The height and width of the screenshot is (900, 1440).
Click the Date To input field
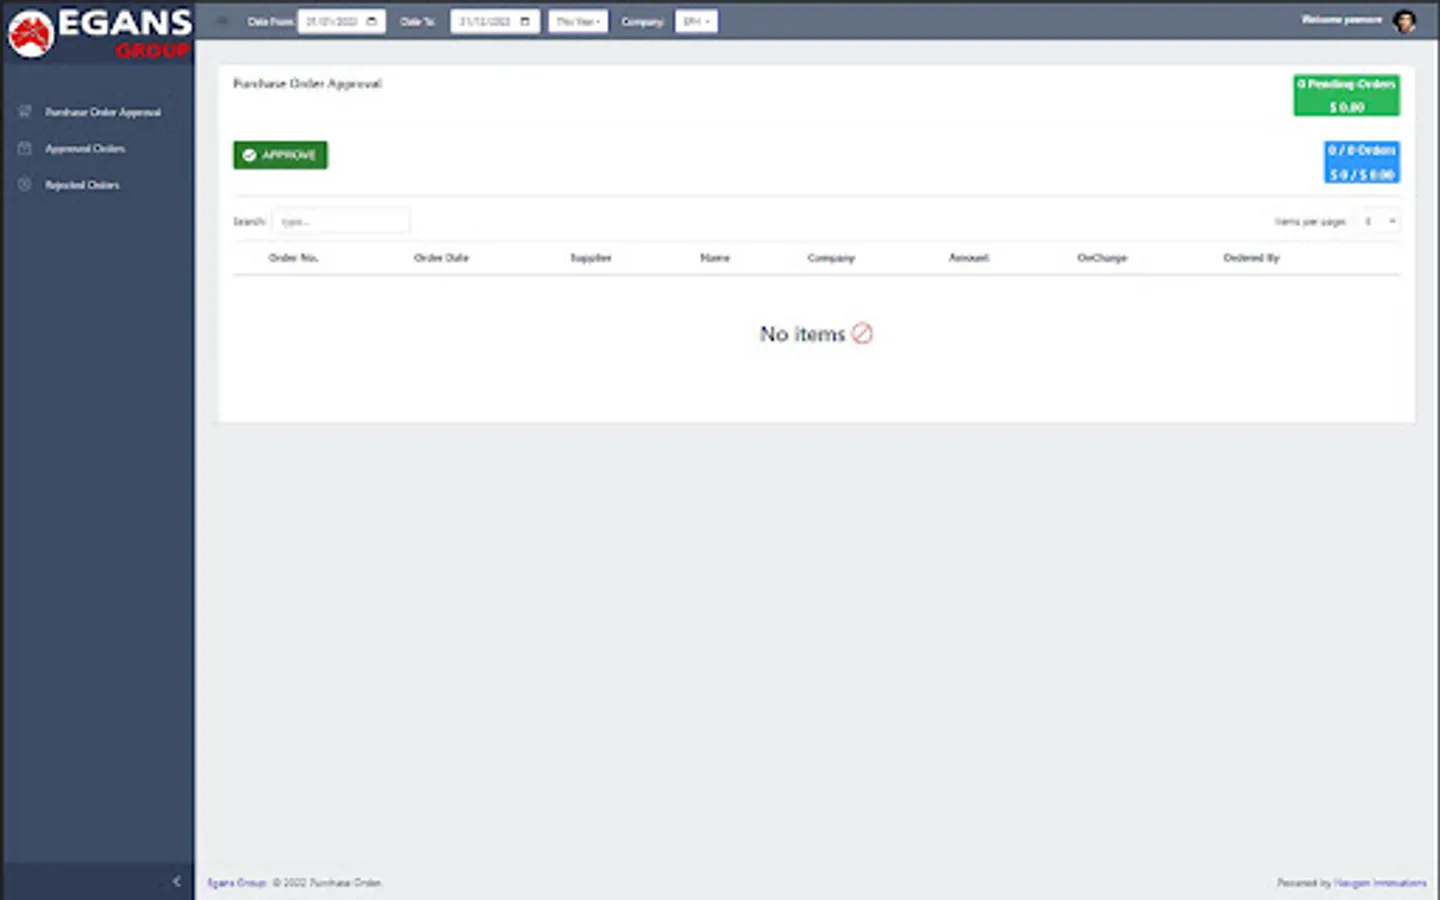(495, 21)
